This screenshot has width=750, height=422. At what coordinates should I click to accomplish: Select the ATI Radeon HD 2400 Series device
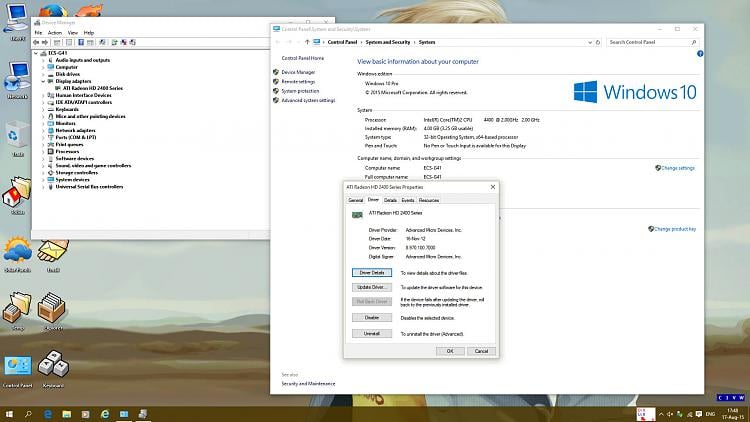92,88
